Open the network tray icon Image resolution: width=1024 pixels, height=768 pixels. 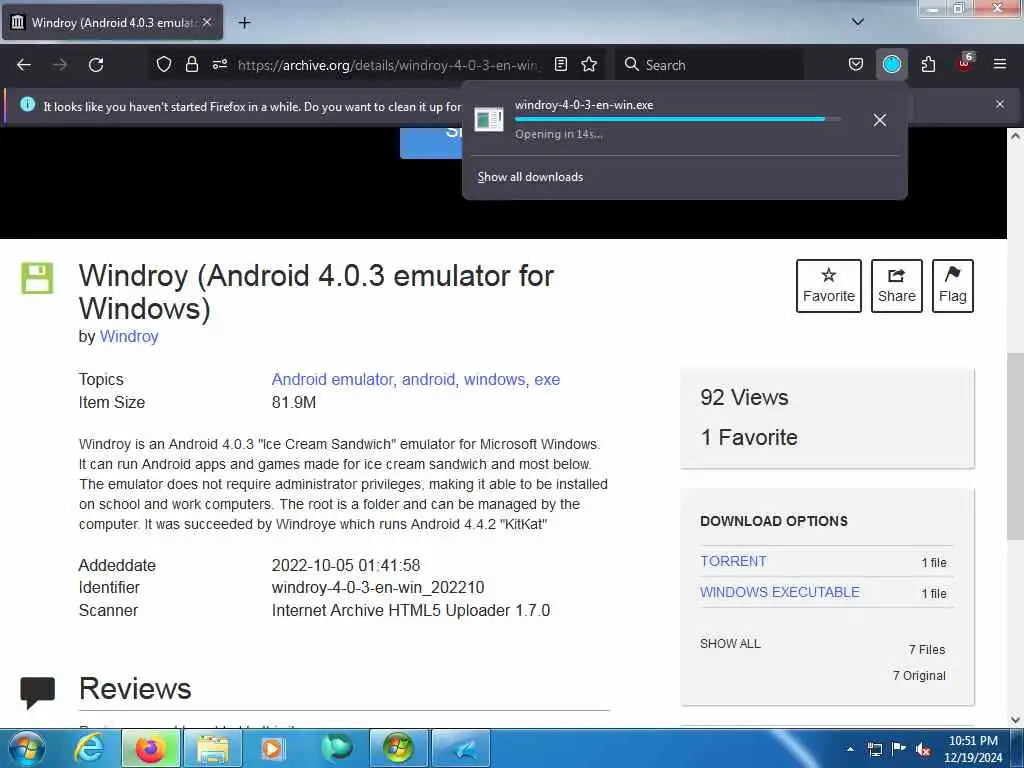click(x=874, y=750)
